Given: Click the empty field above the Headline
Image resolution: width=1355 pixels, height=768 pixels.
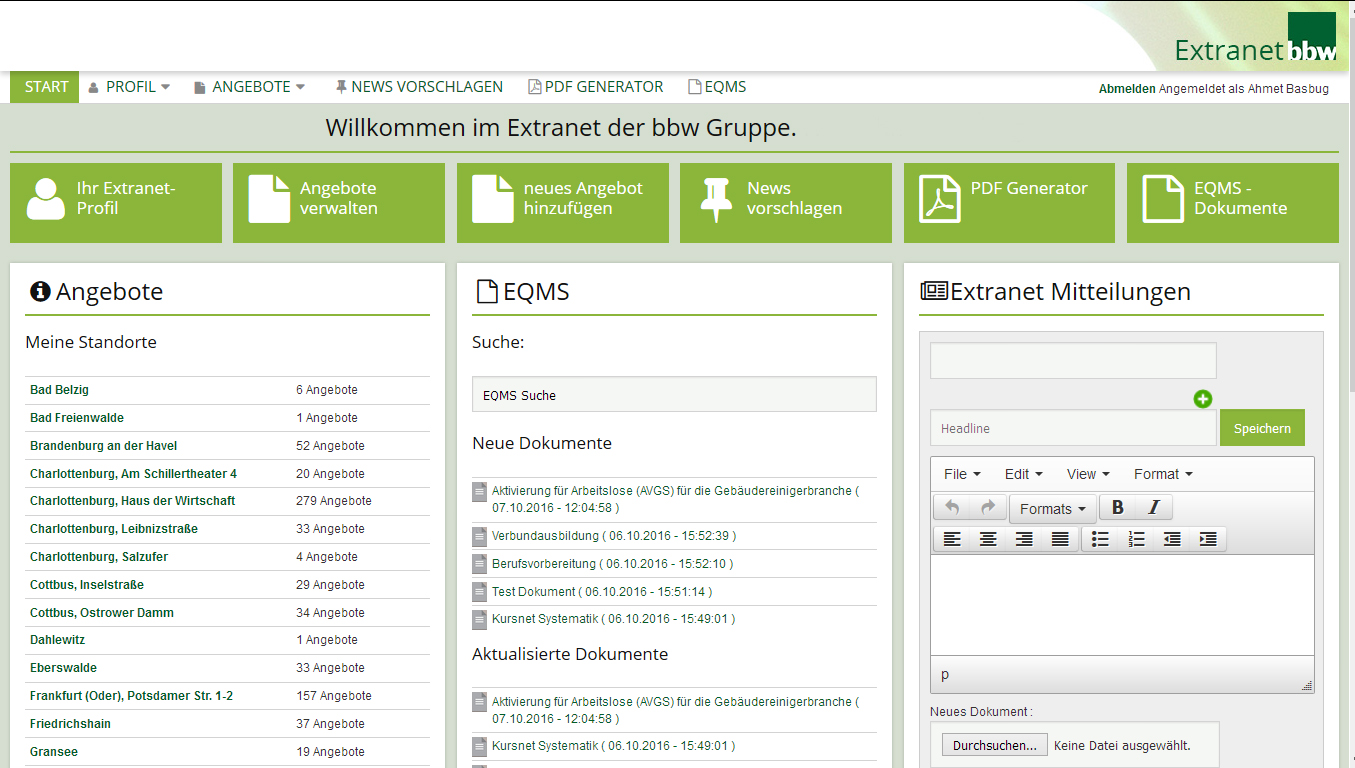Looking at the screenshot, I should 1073,360.
